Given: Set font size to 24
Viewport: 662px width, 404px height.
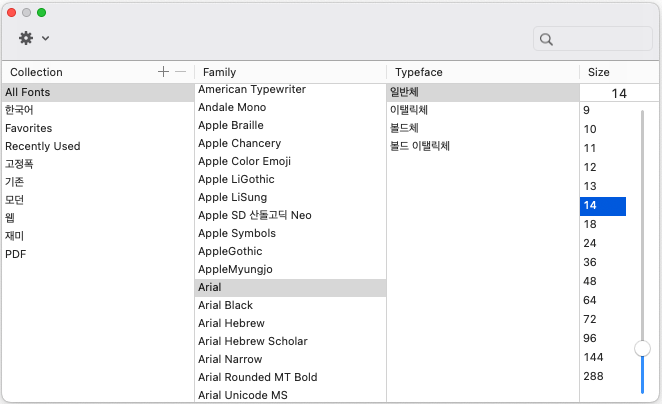Looking at the screenshot, I should click(603, 243).
